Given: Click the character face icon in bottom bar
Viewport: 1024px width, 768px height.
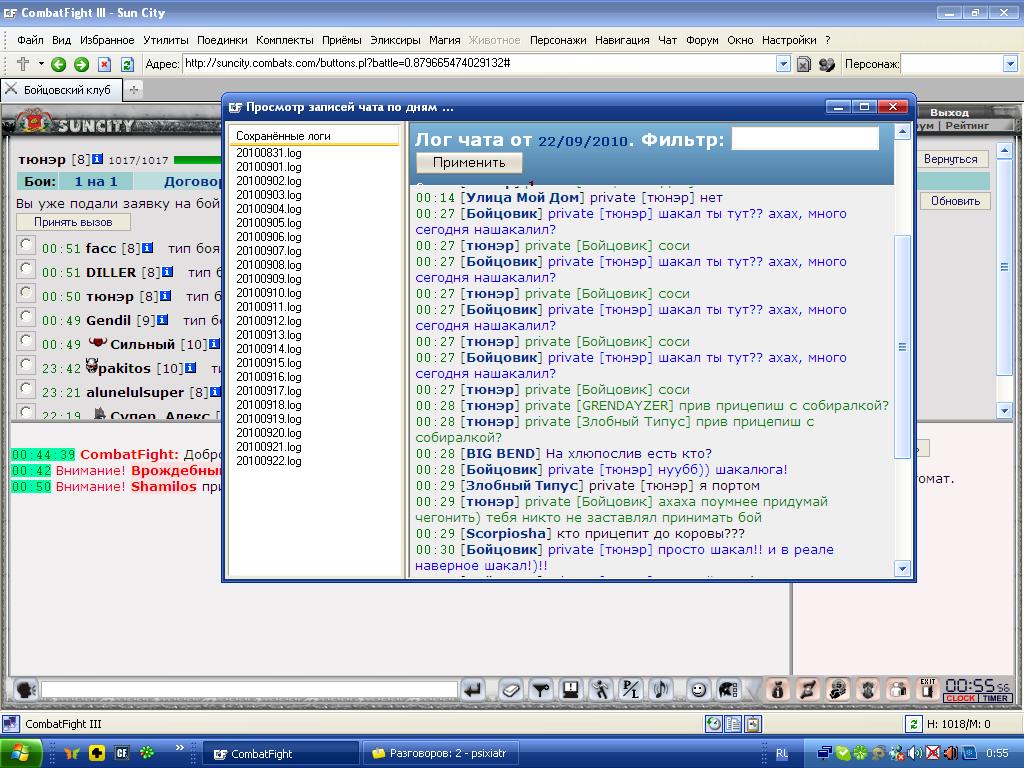Looking at the screenshot, I should pos(838,689).
